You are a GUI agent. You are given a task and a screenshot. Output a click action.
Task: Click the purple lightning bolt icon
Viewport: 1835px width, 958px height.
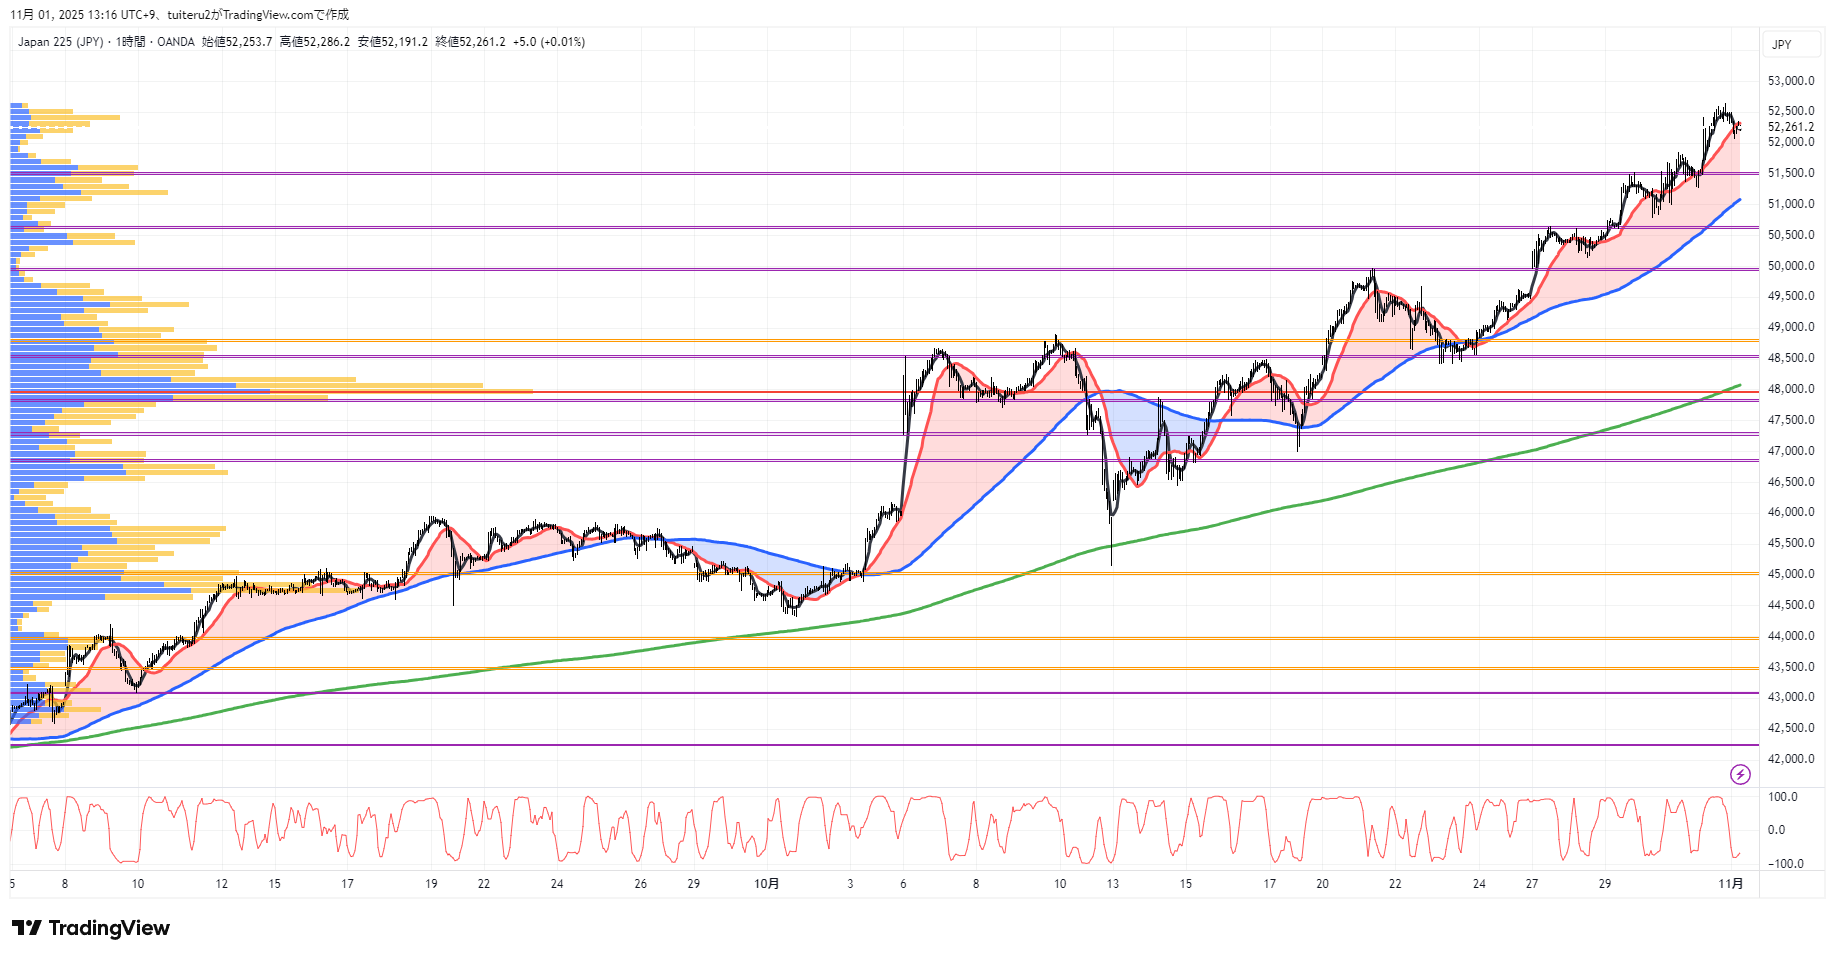tap(1740, 774)
